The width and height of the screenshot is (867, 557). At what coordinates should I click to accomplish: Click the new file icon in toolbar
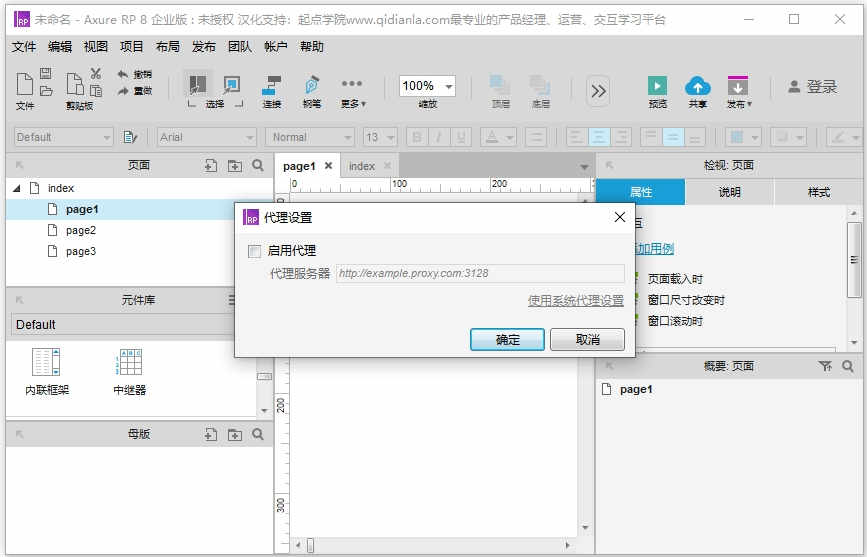24,84
